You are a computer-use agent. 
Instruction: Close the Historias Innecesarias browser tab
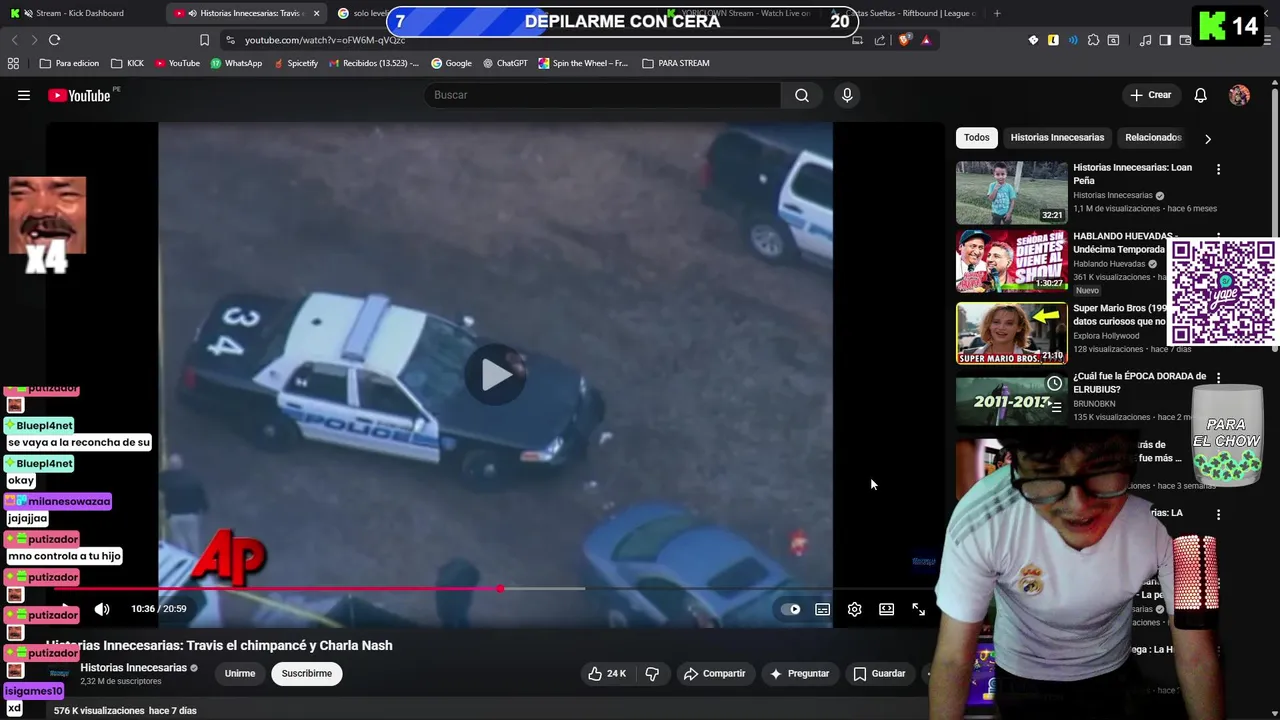click(x=317, y=13)
